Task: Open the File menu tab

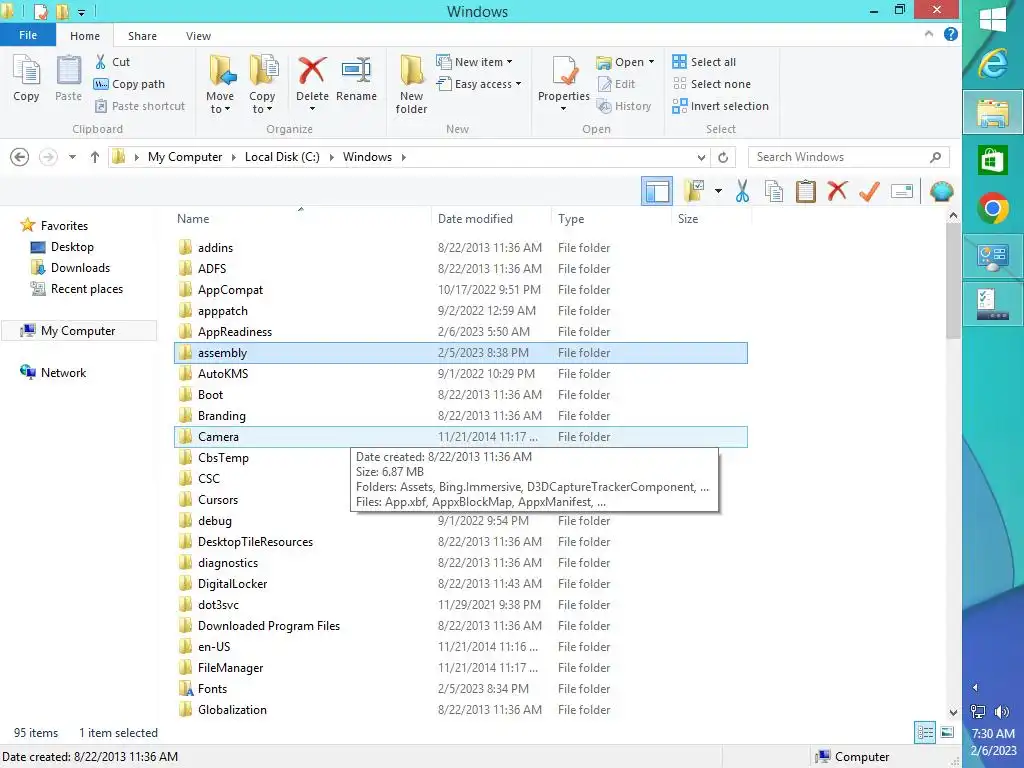Action: [28, 35]
